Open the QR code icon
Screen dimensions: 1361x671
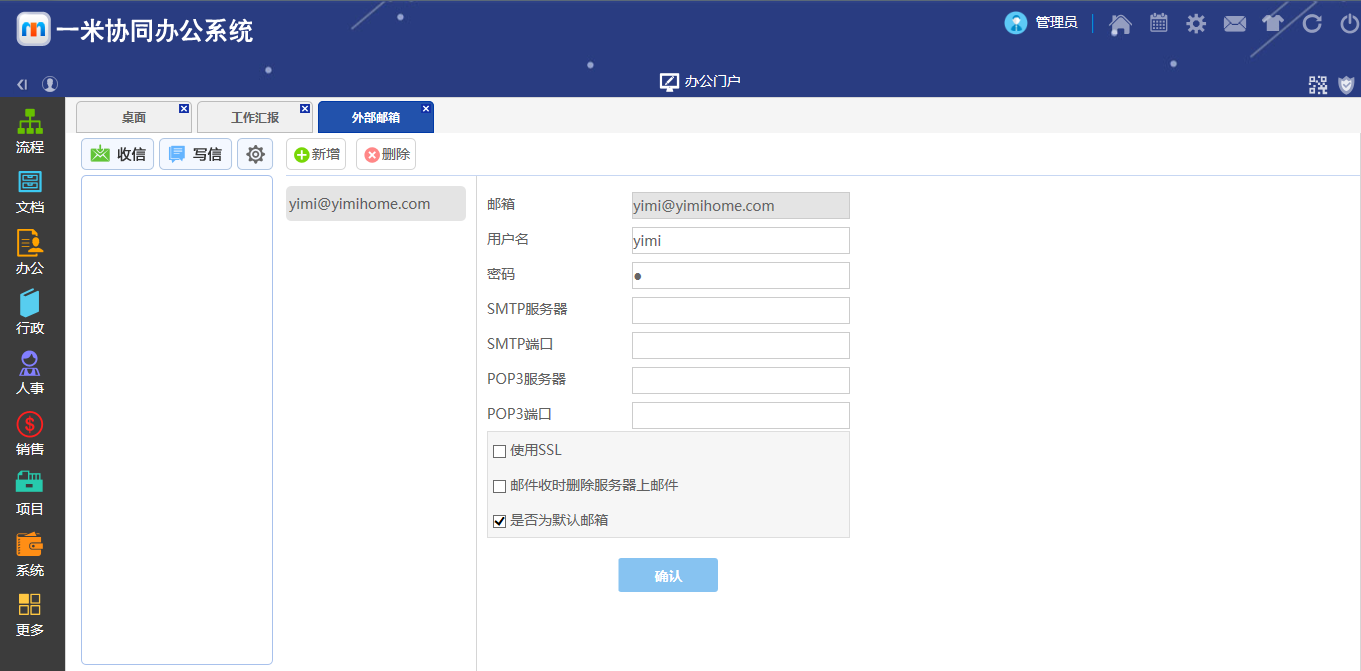click(1318, 85)
